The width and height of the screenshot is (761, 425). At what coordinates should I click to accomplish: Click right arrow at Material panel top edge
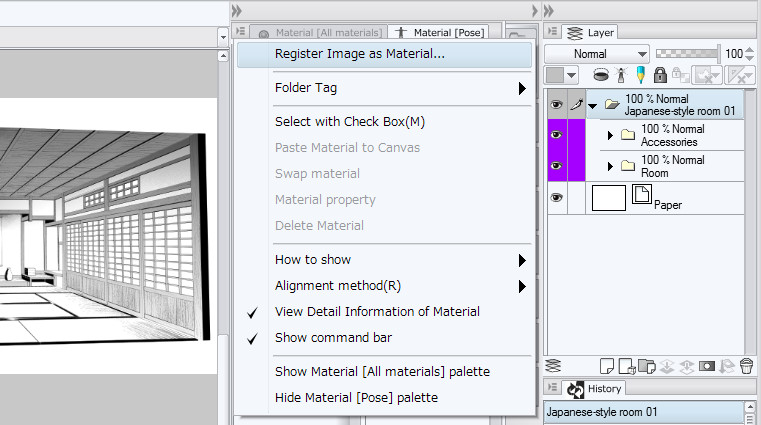coord(534,11)
